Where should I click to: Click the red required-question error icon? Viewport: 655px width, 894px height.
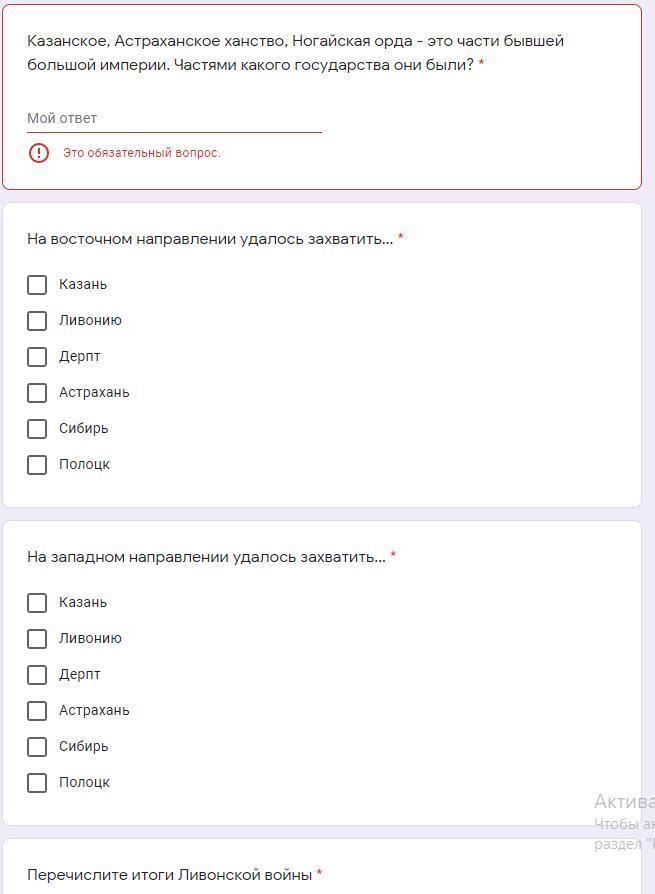[38, 153]
